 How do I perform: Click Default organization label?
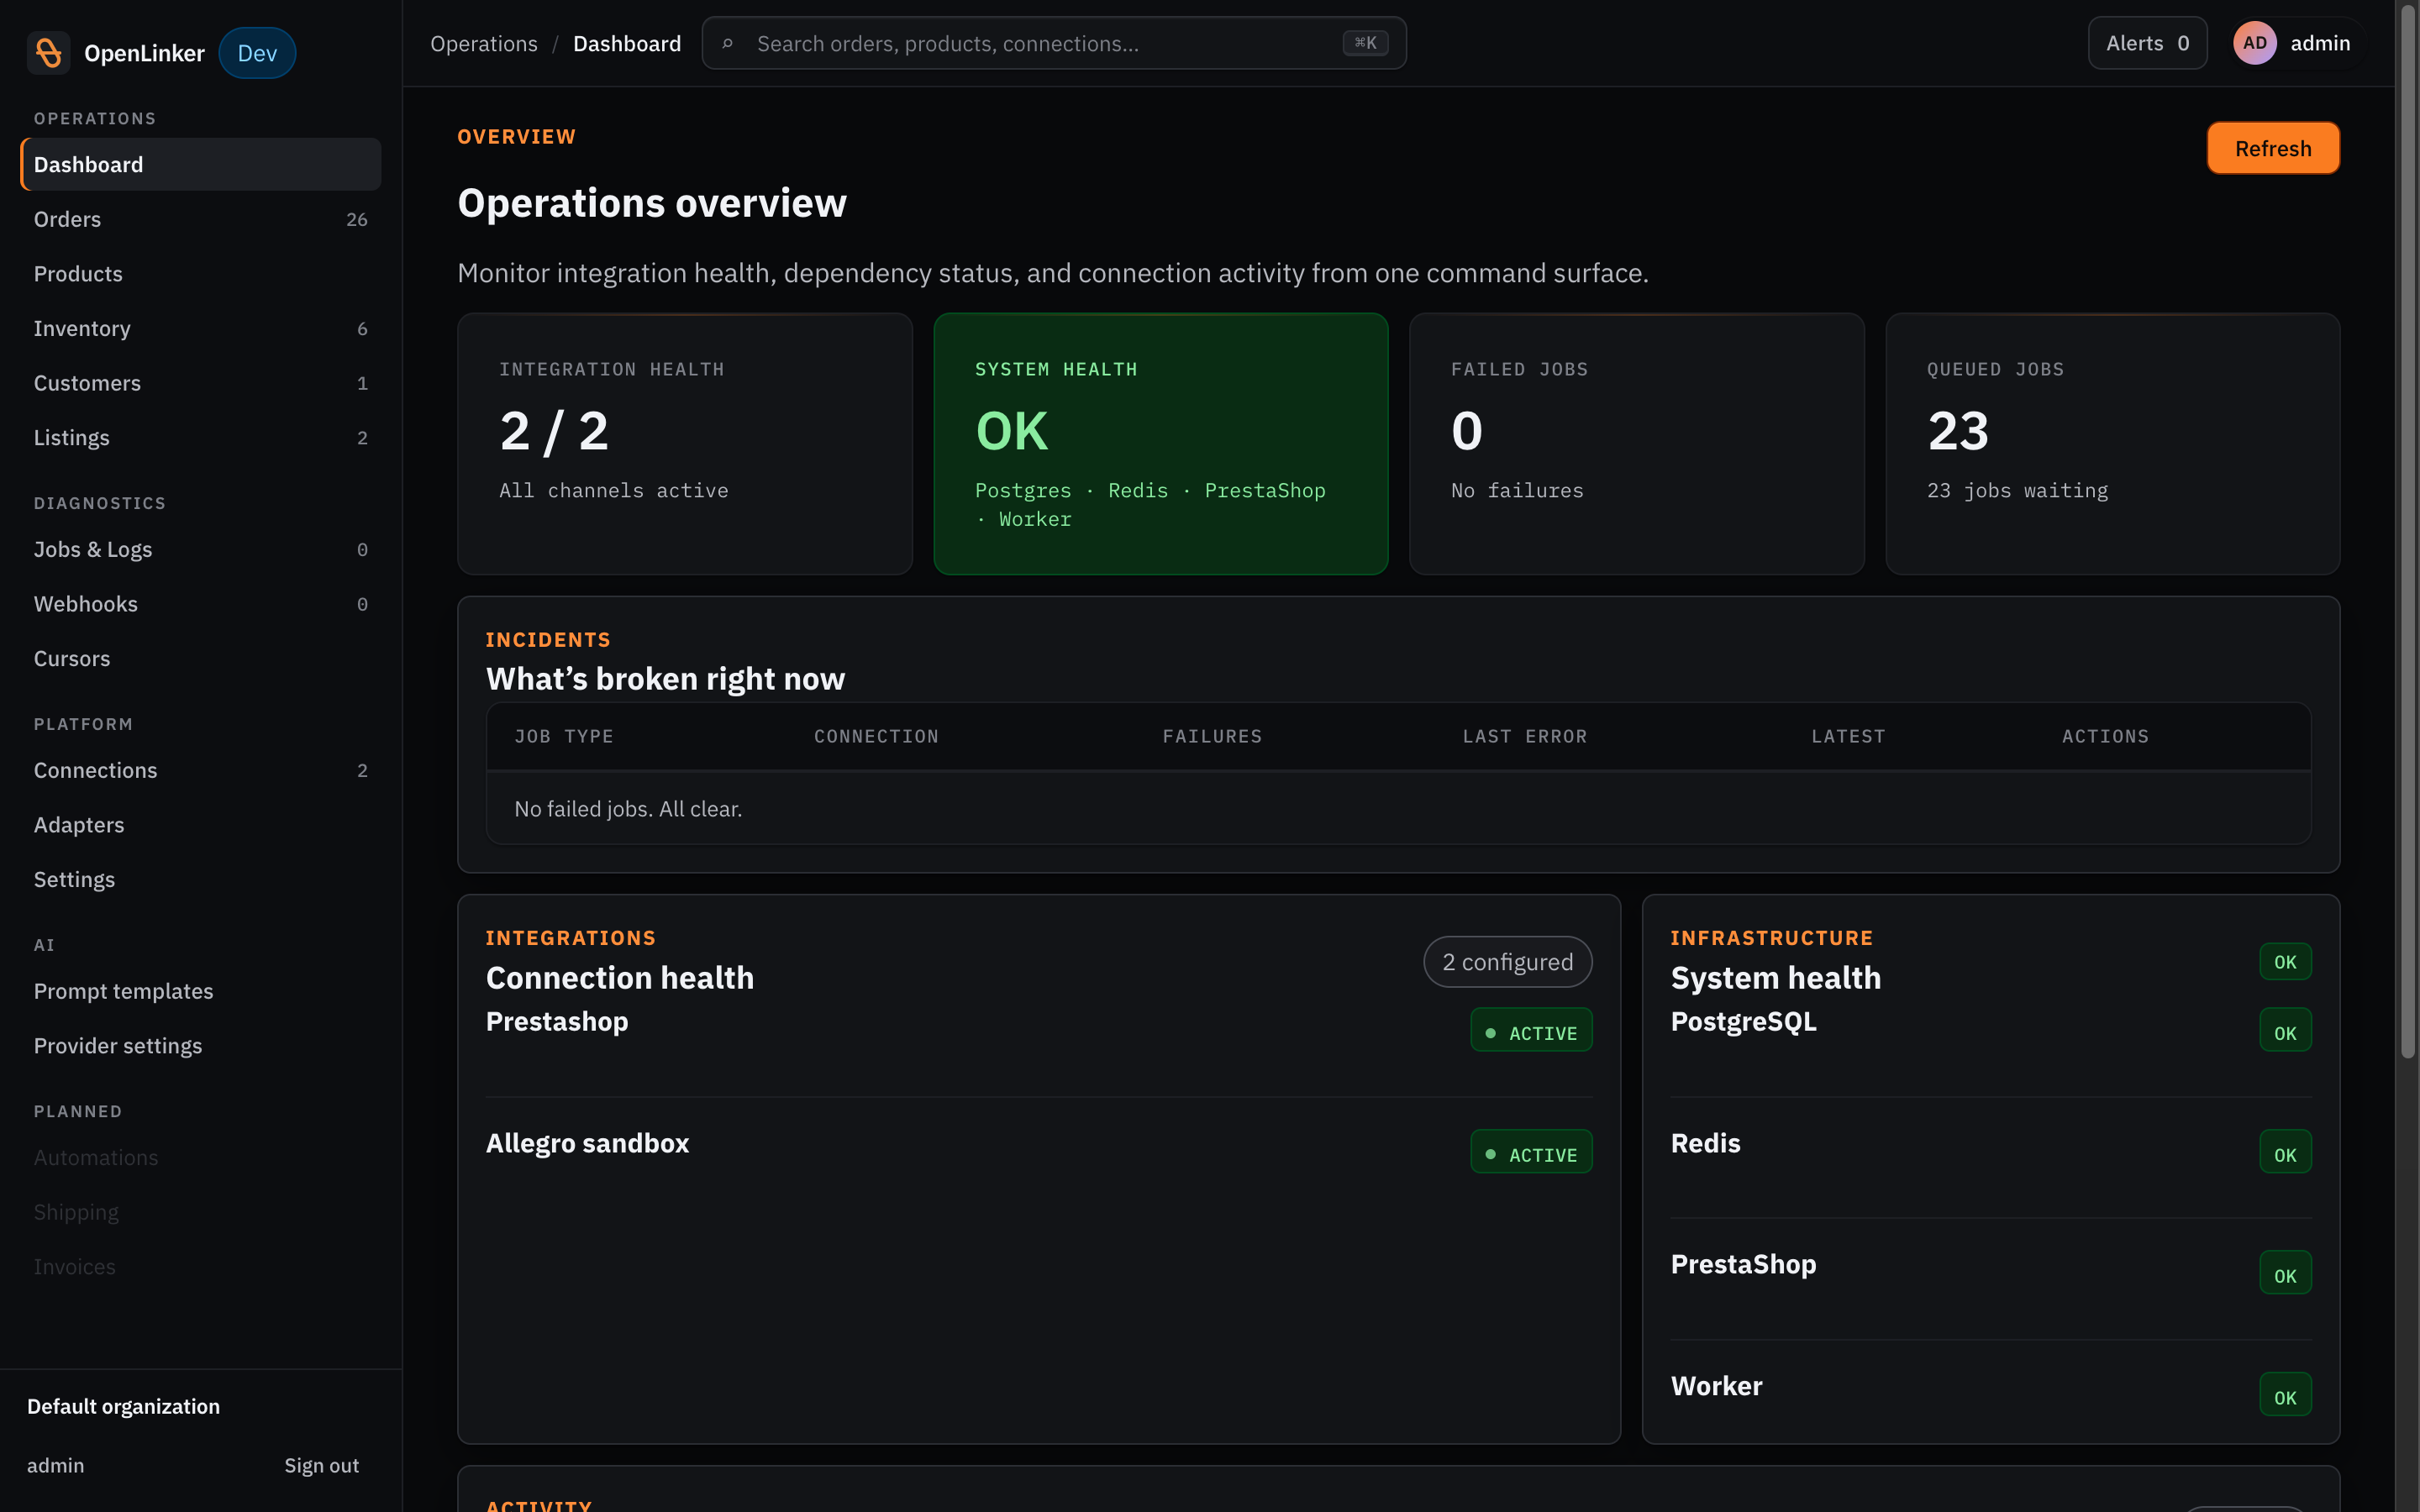(x=123, y=1406)
